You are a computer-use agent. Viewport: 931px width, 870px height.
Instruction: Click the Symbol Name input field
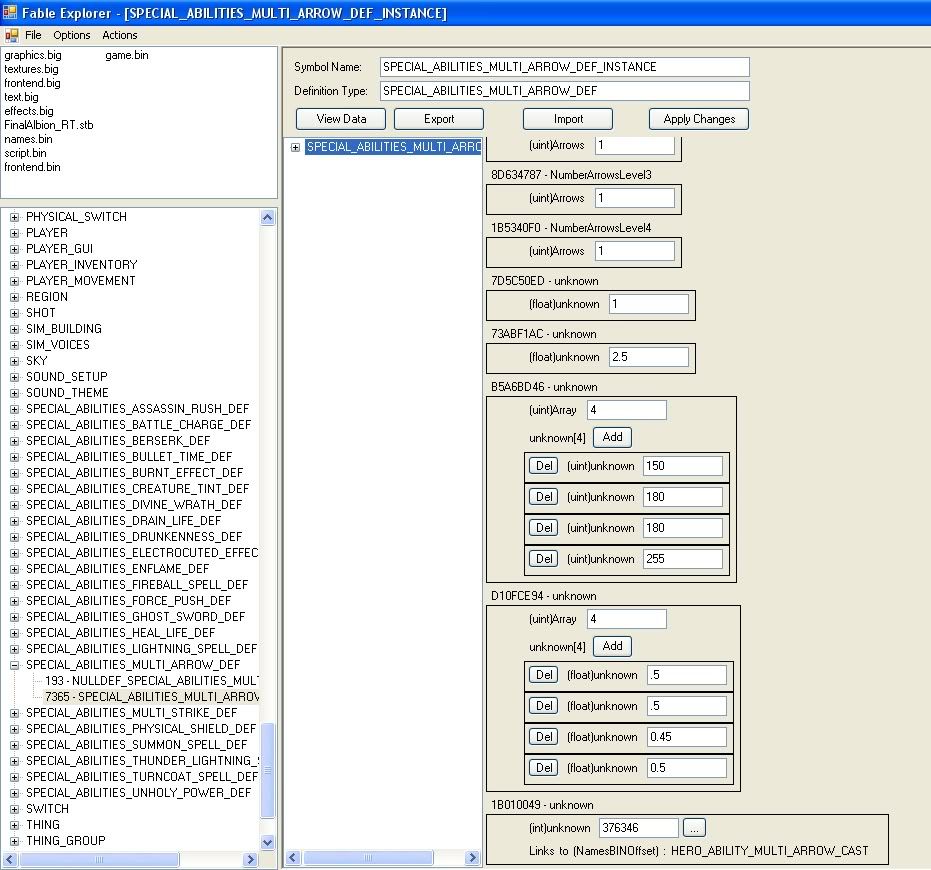click(x=564, y=67)
